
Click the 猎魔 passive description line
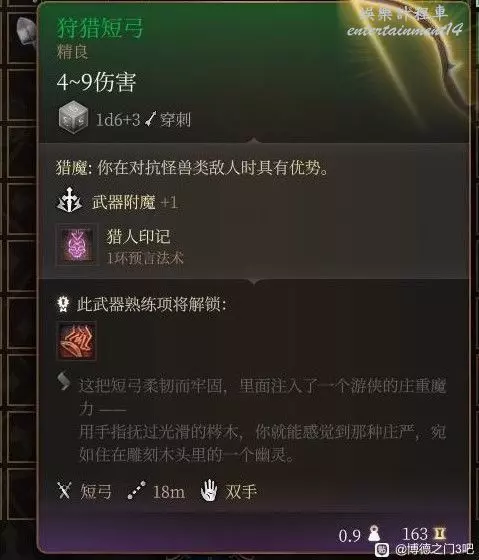click(x=192, y=167)
